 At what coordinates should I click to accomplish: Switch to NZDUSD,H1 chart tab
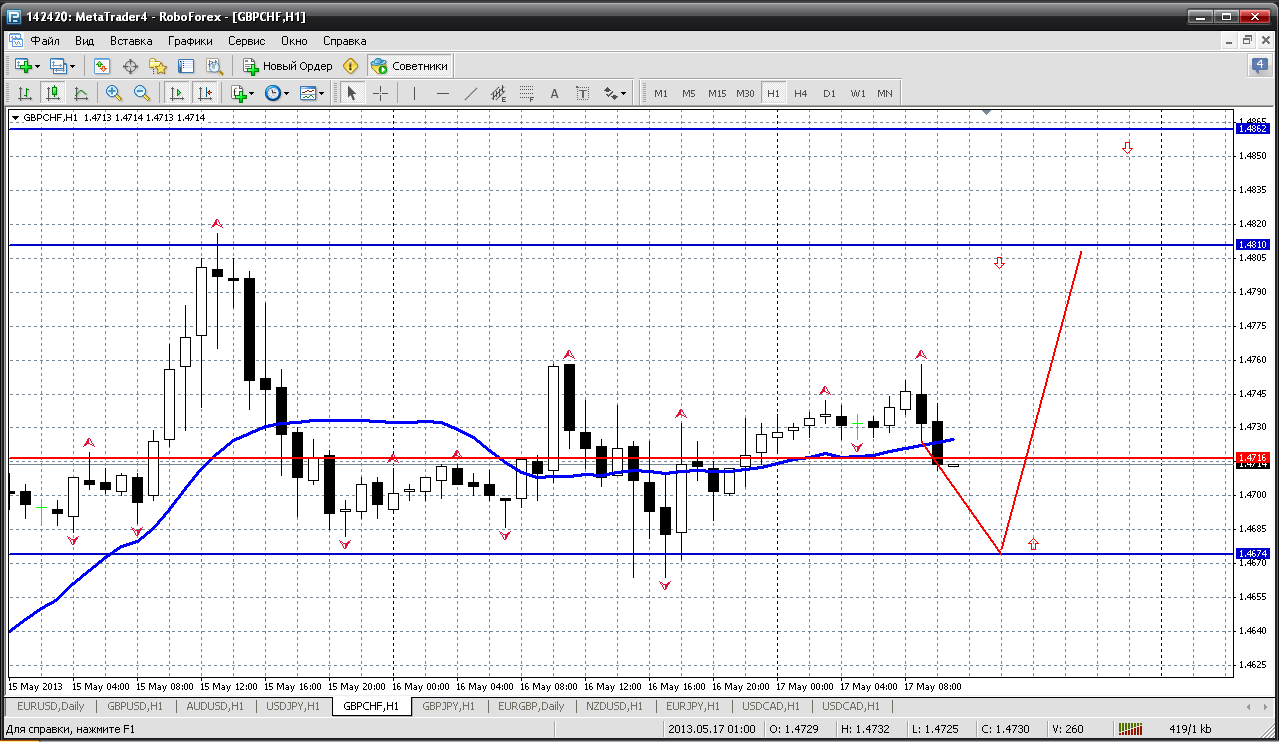click(x=612, y=706)
